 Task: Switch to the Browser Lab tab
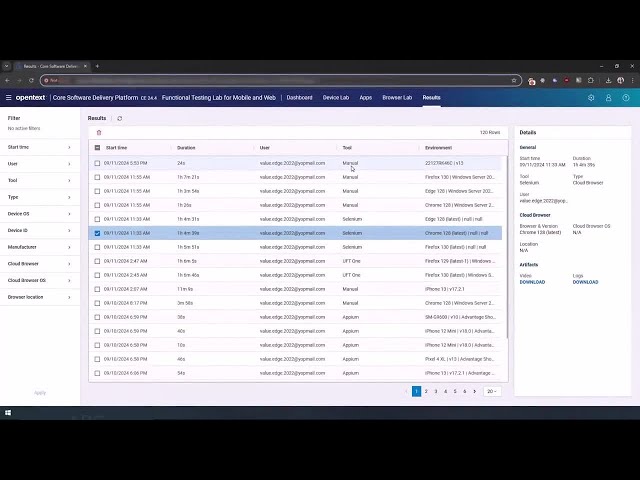pos(397,98)
